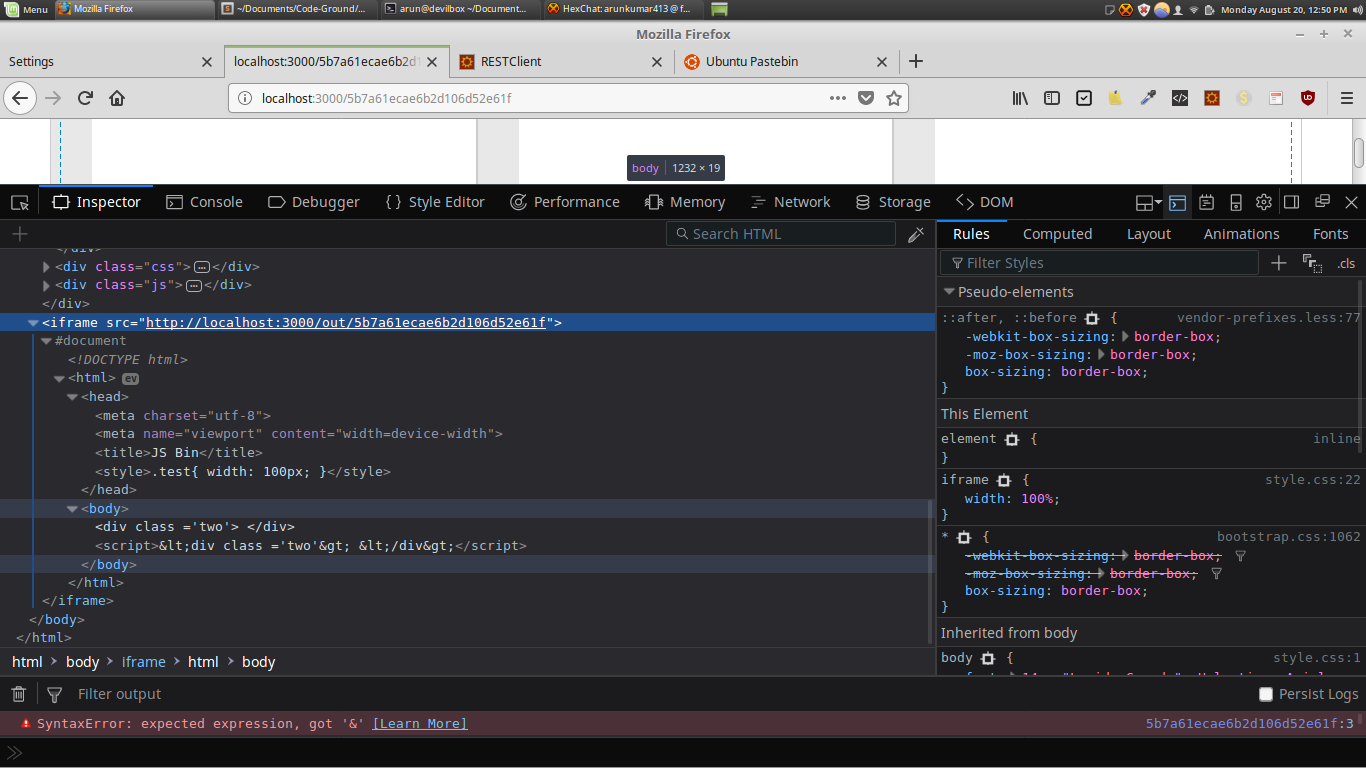This screenshot has height=768, width=1366.
Task: Collapse the html node in iframe
Action: click(x=59, y=379)
